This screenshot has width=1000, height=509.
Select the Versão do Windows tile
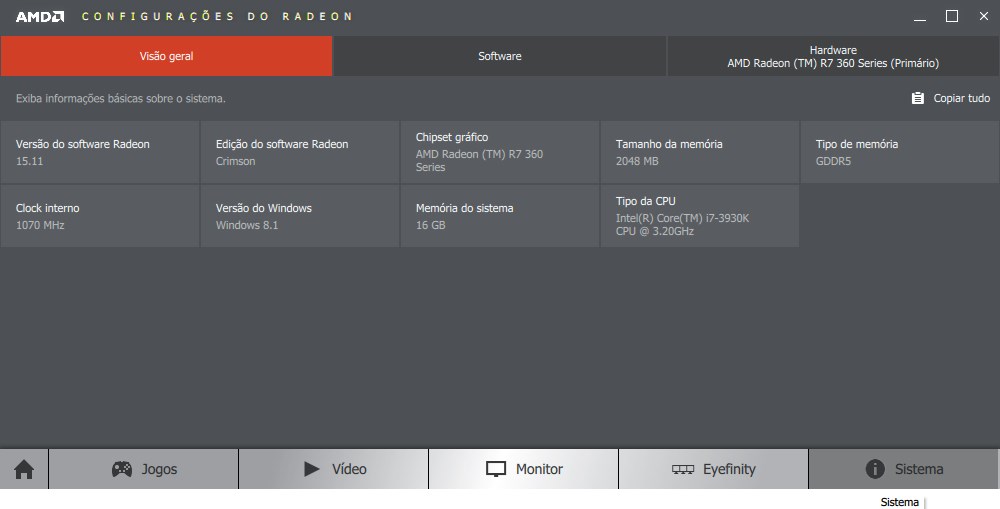pyautogui.click(x=300, y=216)
